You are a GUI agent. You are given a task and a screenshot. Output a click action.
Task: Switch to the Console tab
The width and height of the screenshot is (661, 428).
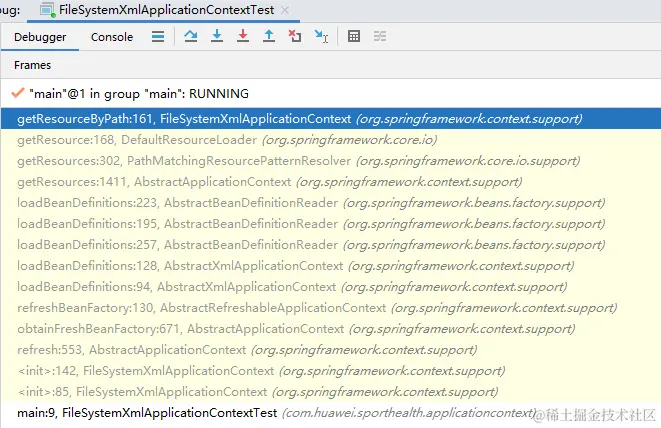coord(112,37)
